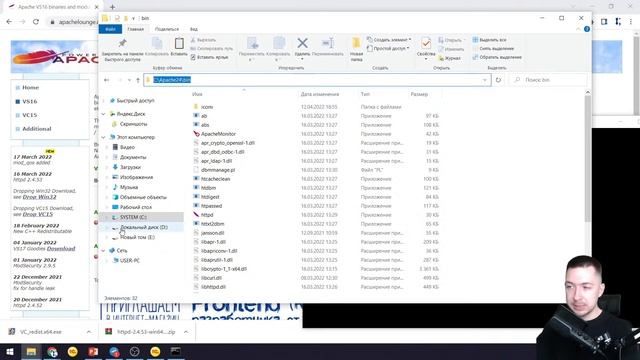Select the dbmmanage.pl file

[218, 170]
